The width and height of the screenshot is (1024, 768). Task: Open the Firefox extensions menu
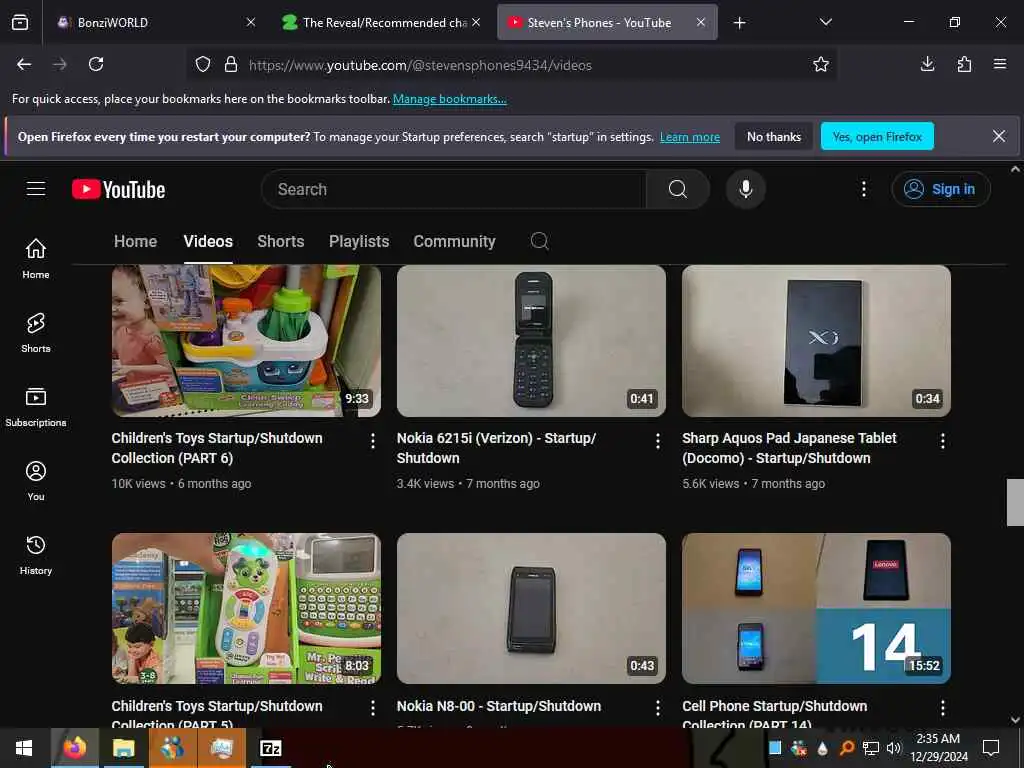[x=964, y=64]
